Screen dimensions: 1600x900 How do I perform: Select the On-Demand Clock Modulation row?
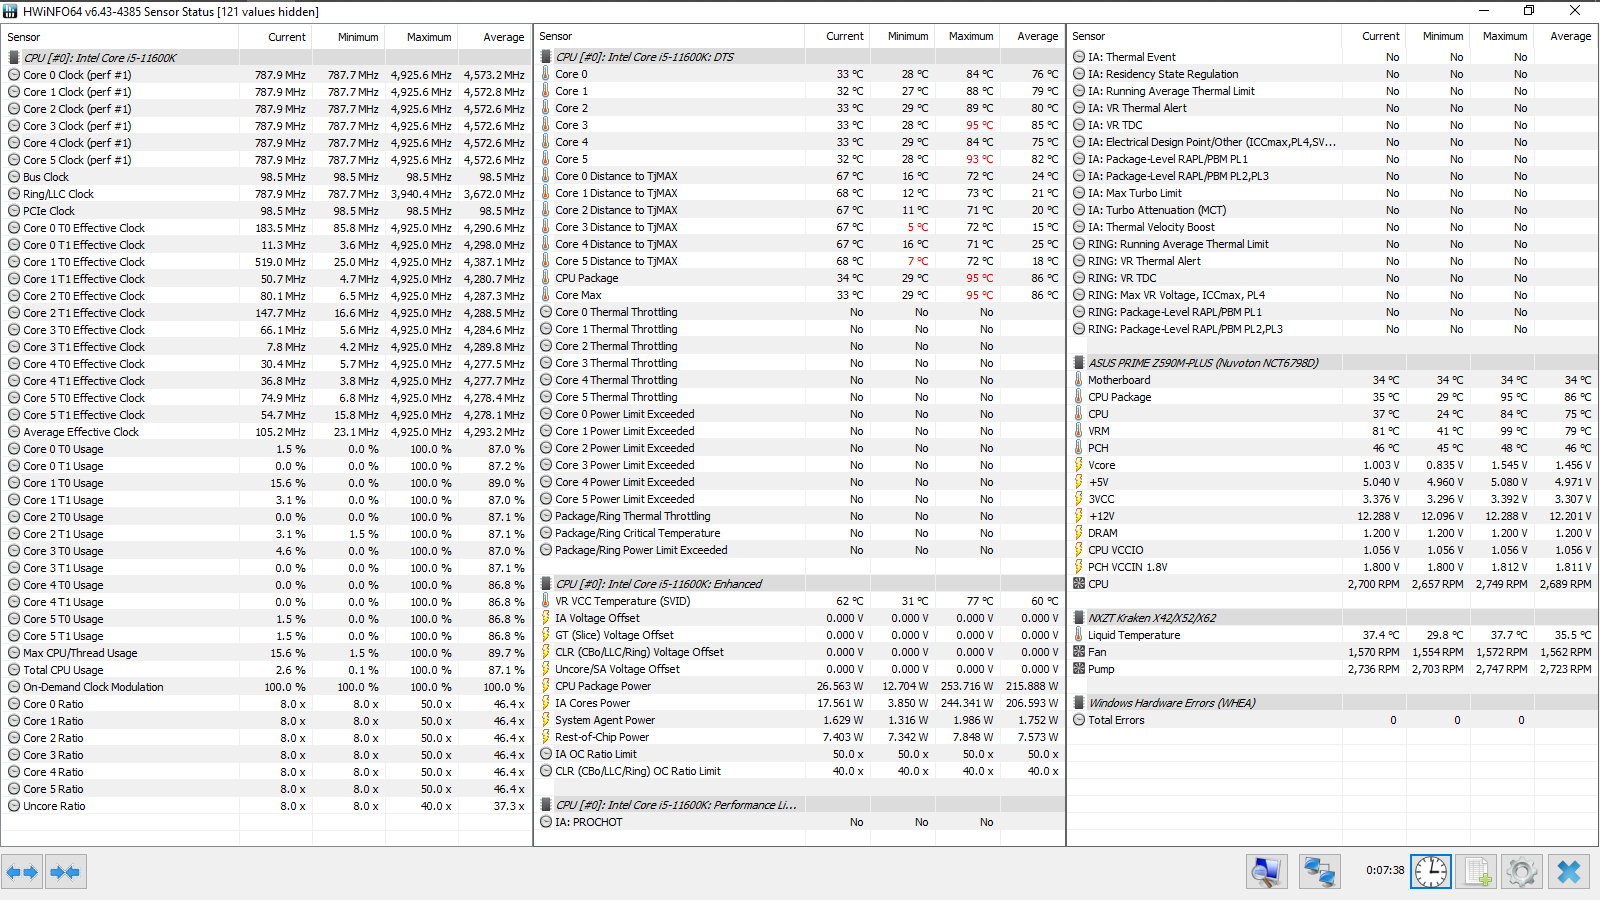266,687
